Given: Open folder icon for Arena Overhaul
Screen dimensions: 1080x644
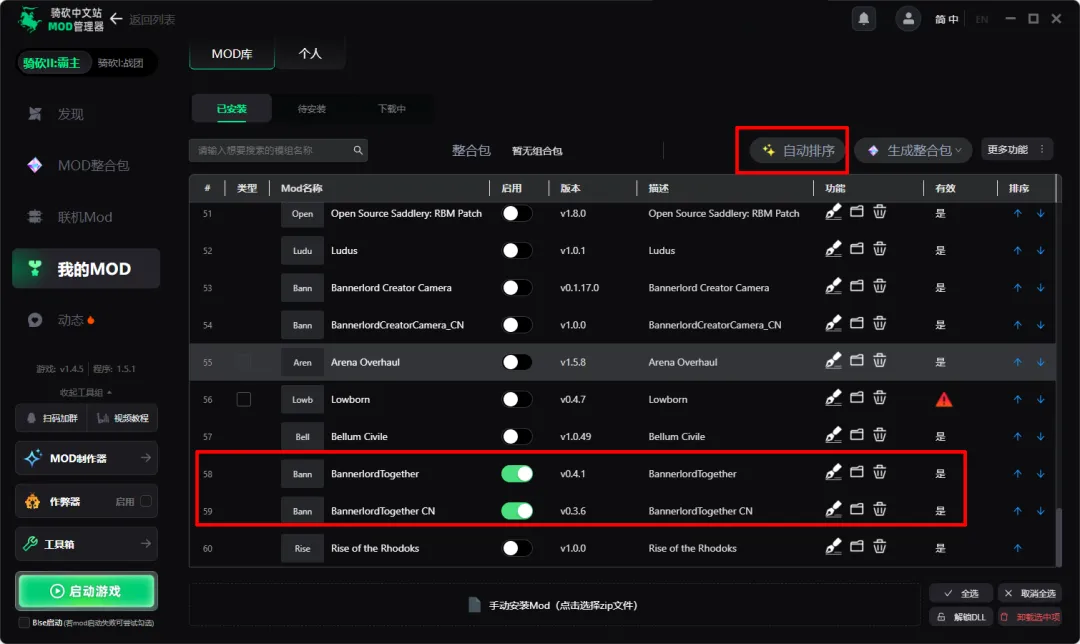Looking at the screenshot, I should pyautogui.click(x=857, y=360).
